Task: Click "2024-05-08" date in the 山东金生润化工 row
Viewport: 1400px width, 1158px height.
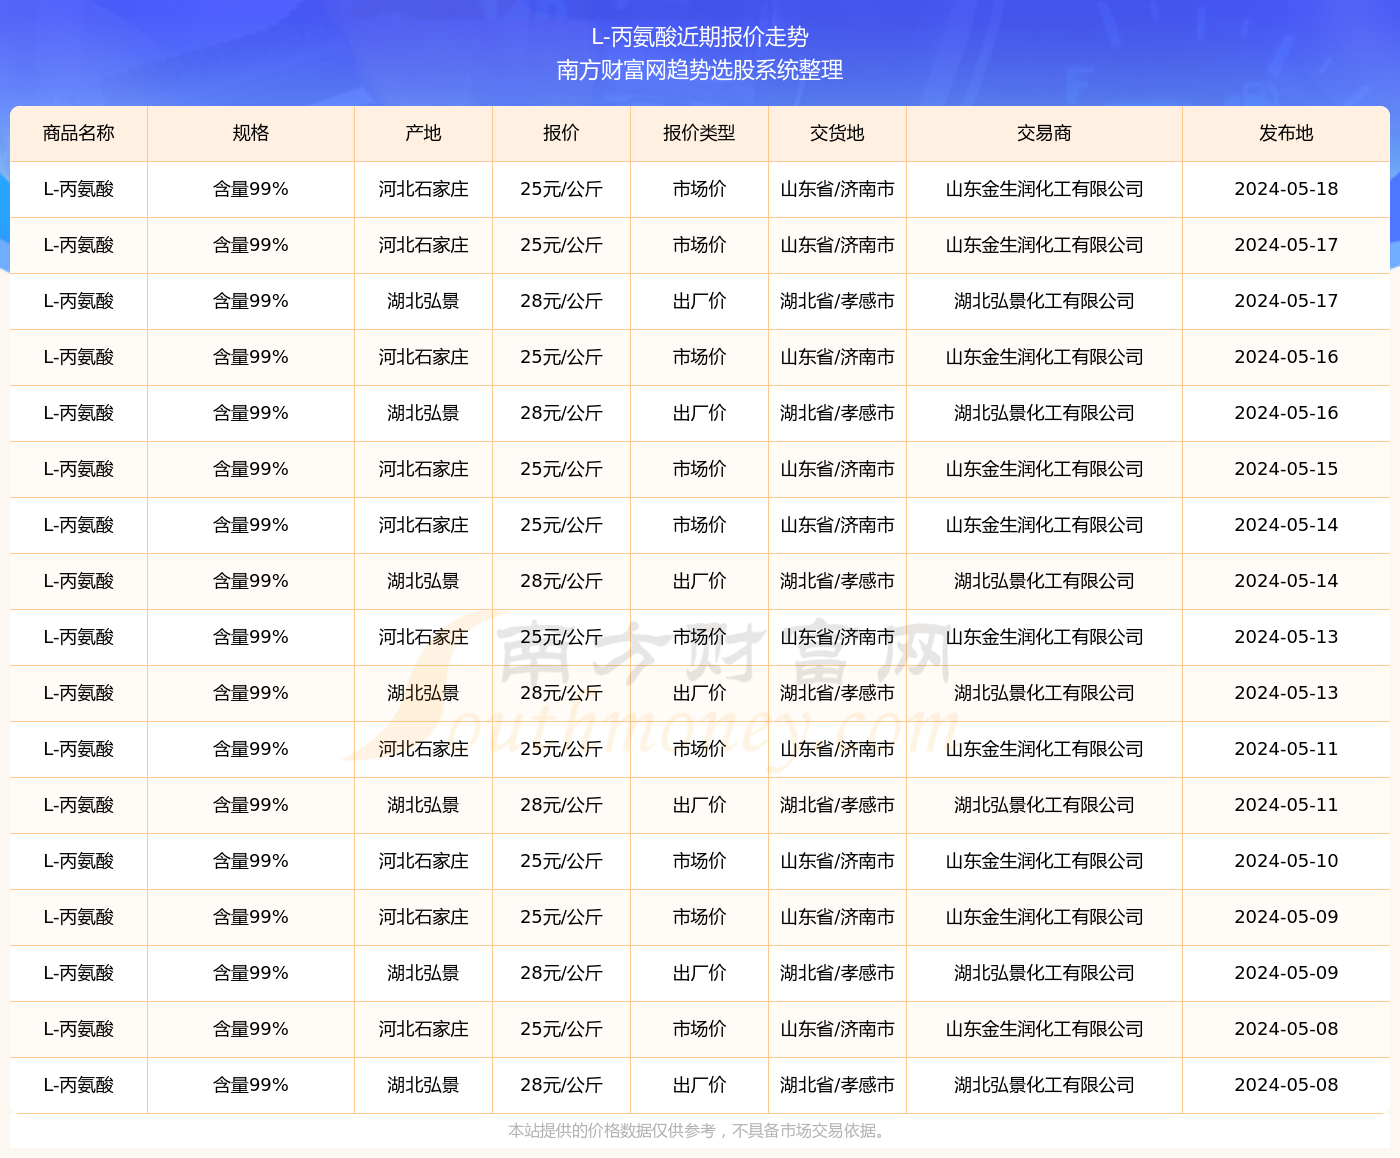Action: click(x=1286, y=1029)
